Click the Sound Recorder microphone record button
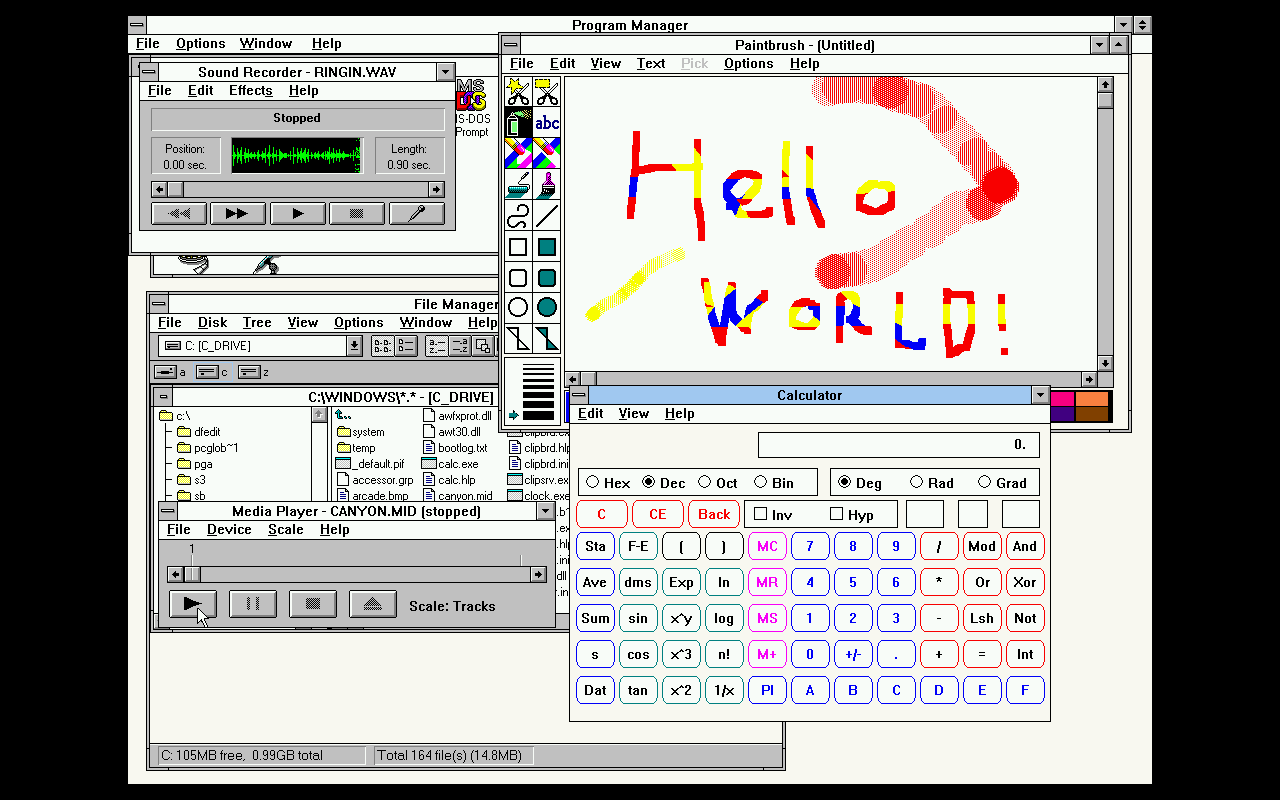 (417, 213)
